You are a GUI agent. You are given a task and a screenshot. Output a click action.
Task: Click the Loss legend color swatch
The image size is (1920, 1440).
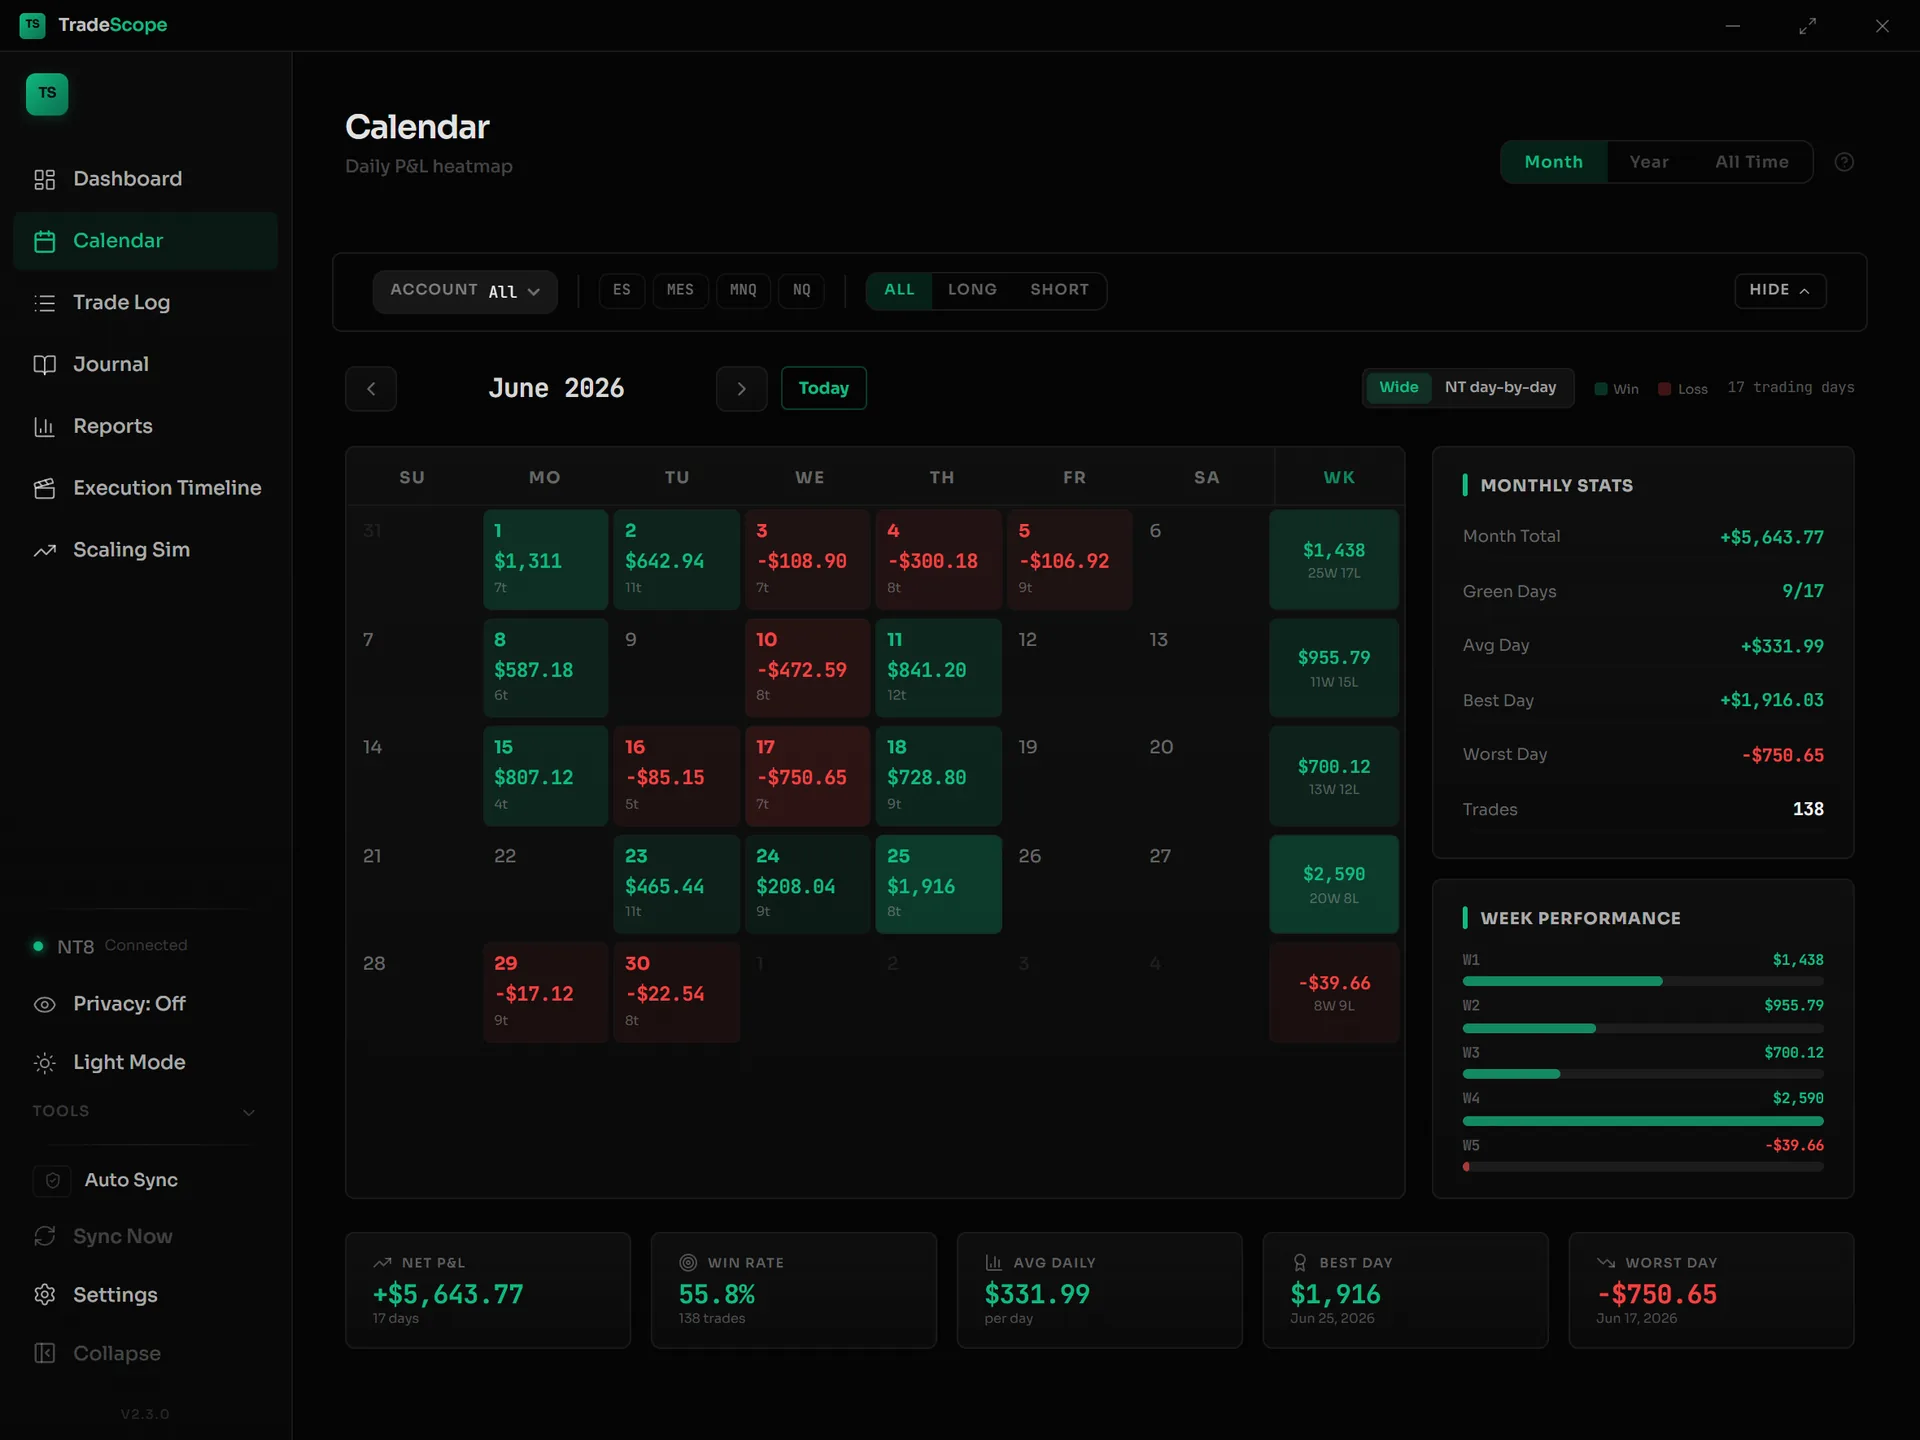[x=1665, y=389]
